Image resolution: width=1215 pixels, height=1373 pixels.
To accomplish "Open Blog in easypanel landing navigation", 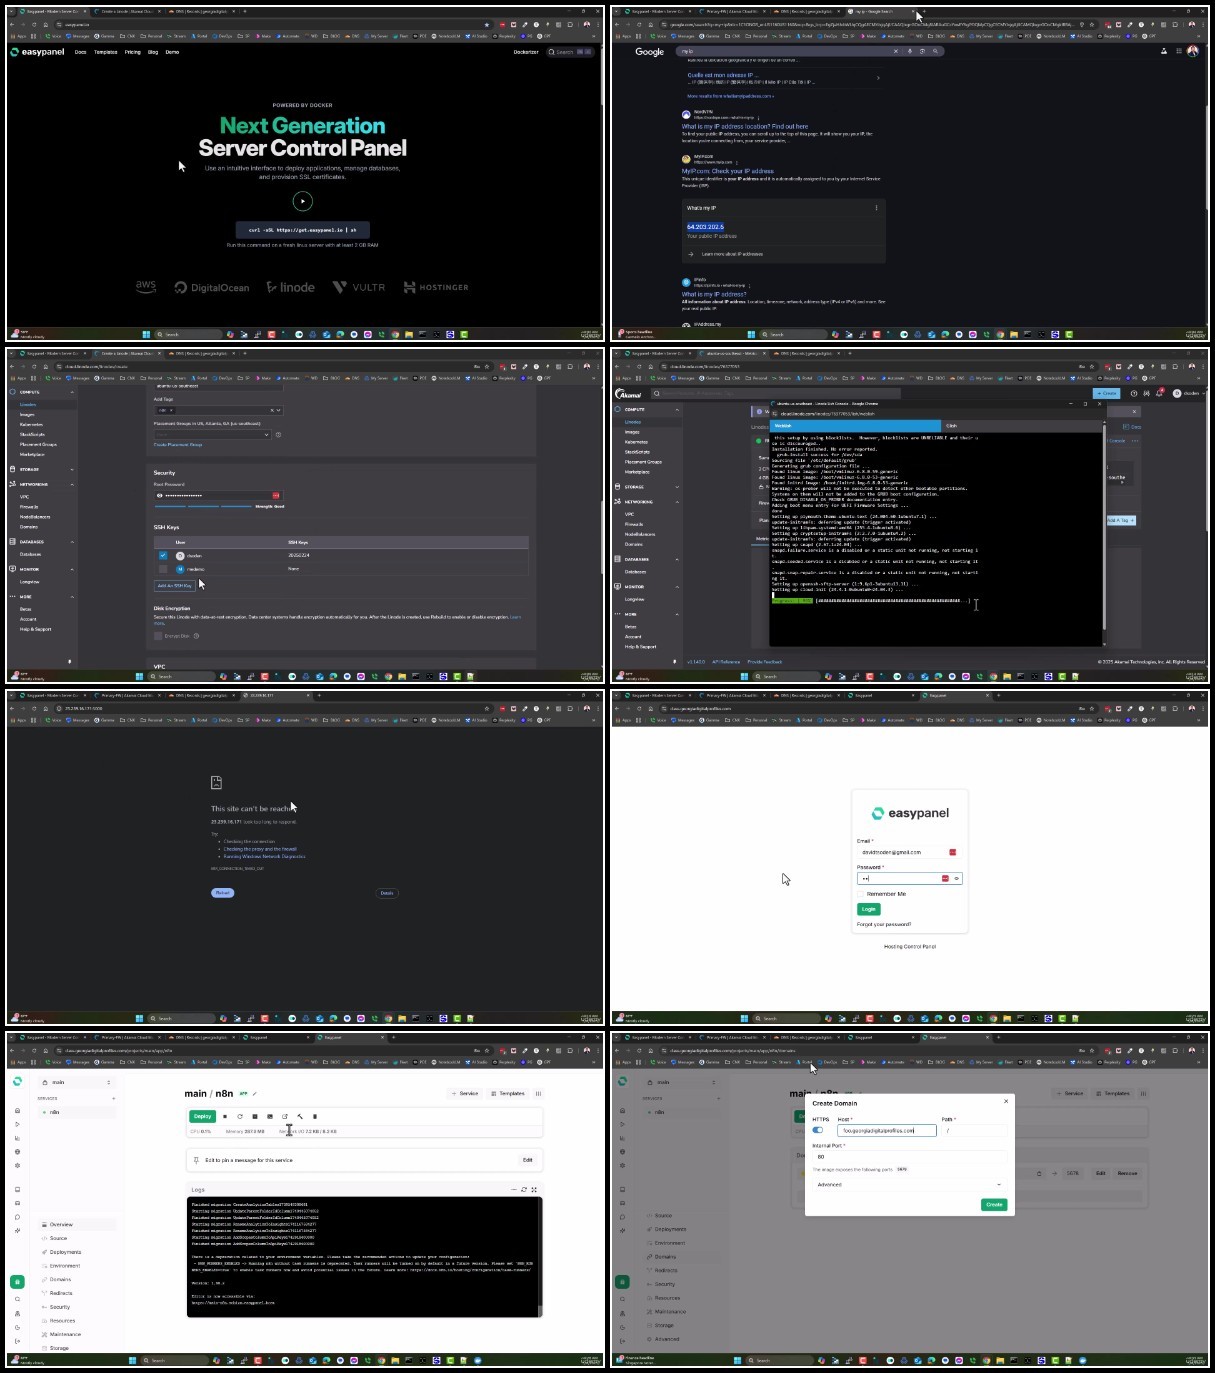I will coord(153,52).
